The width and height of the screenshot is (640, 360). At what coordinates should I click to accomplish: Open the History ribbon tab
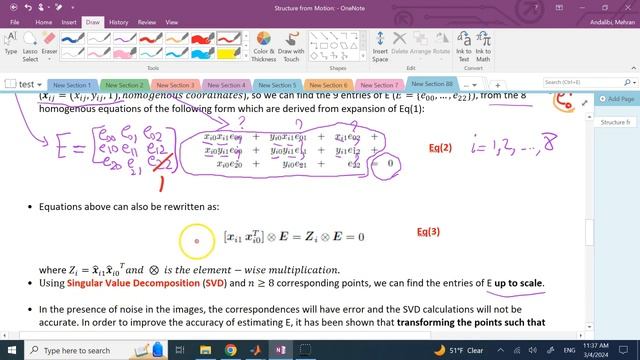[118, 22]
